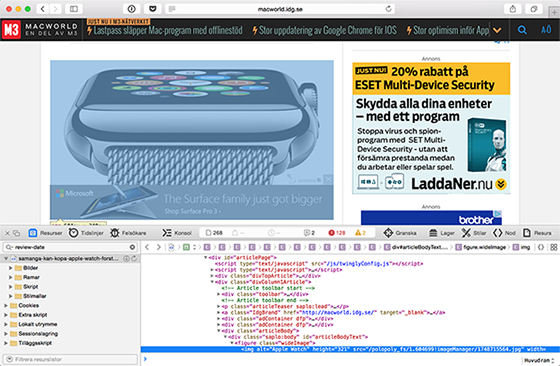
Task: Open the site search magnifier
Action: click(x=522, y=30)
